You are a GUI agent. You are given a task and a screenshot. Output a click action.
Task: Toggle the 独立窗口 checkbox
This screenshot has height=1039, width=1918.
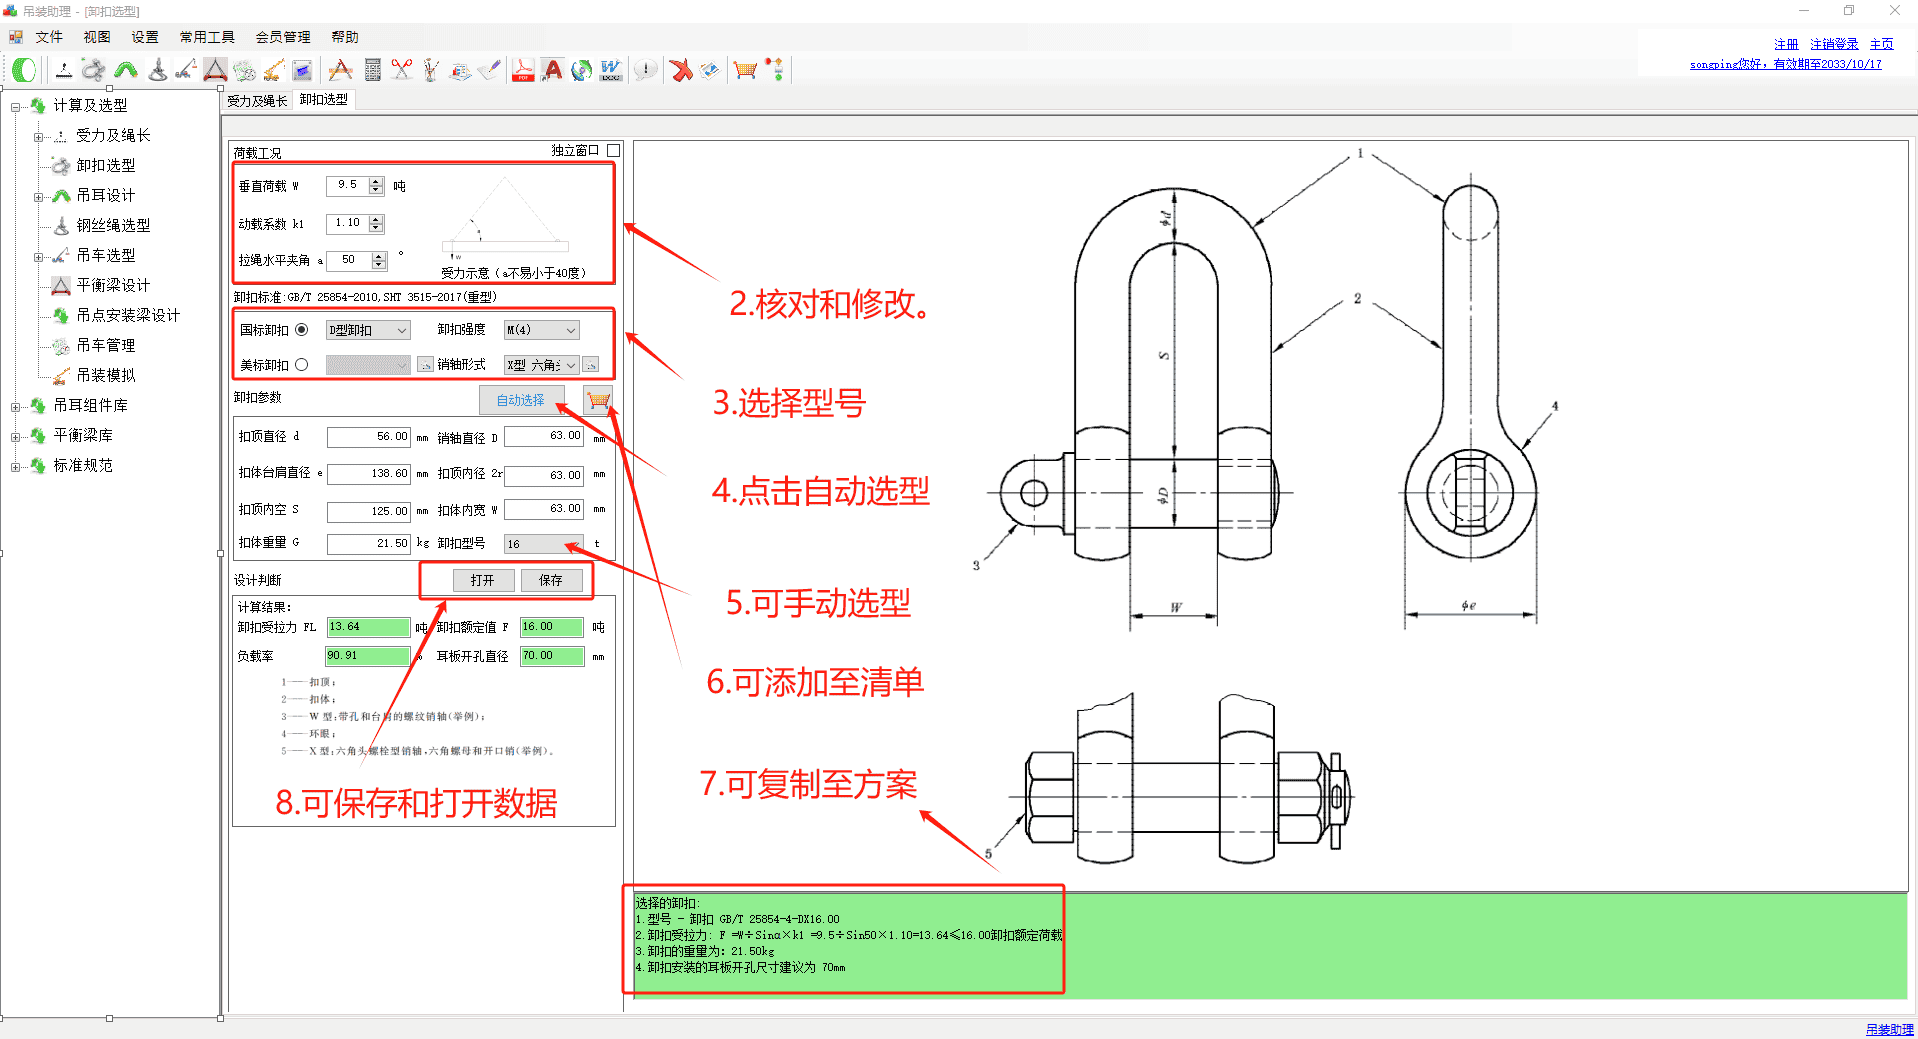[614, 150]
